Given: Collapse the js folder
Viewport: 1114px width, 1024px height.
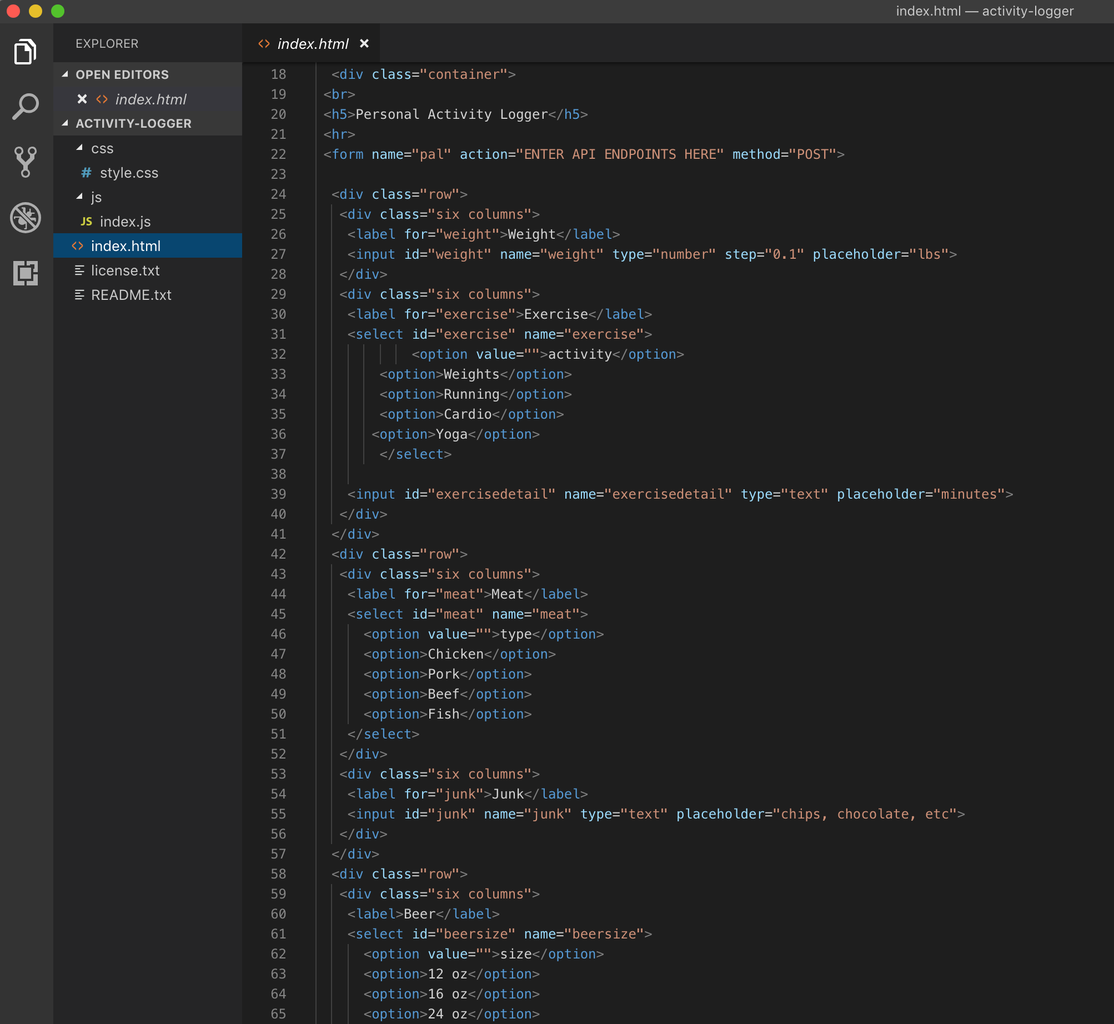Looking at the screenshot, I should [x=80, y=197].
